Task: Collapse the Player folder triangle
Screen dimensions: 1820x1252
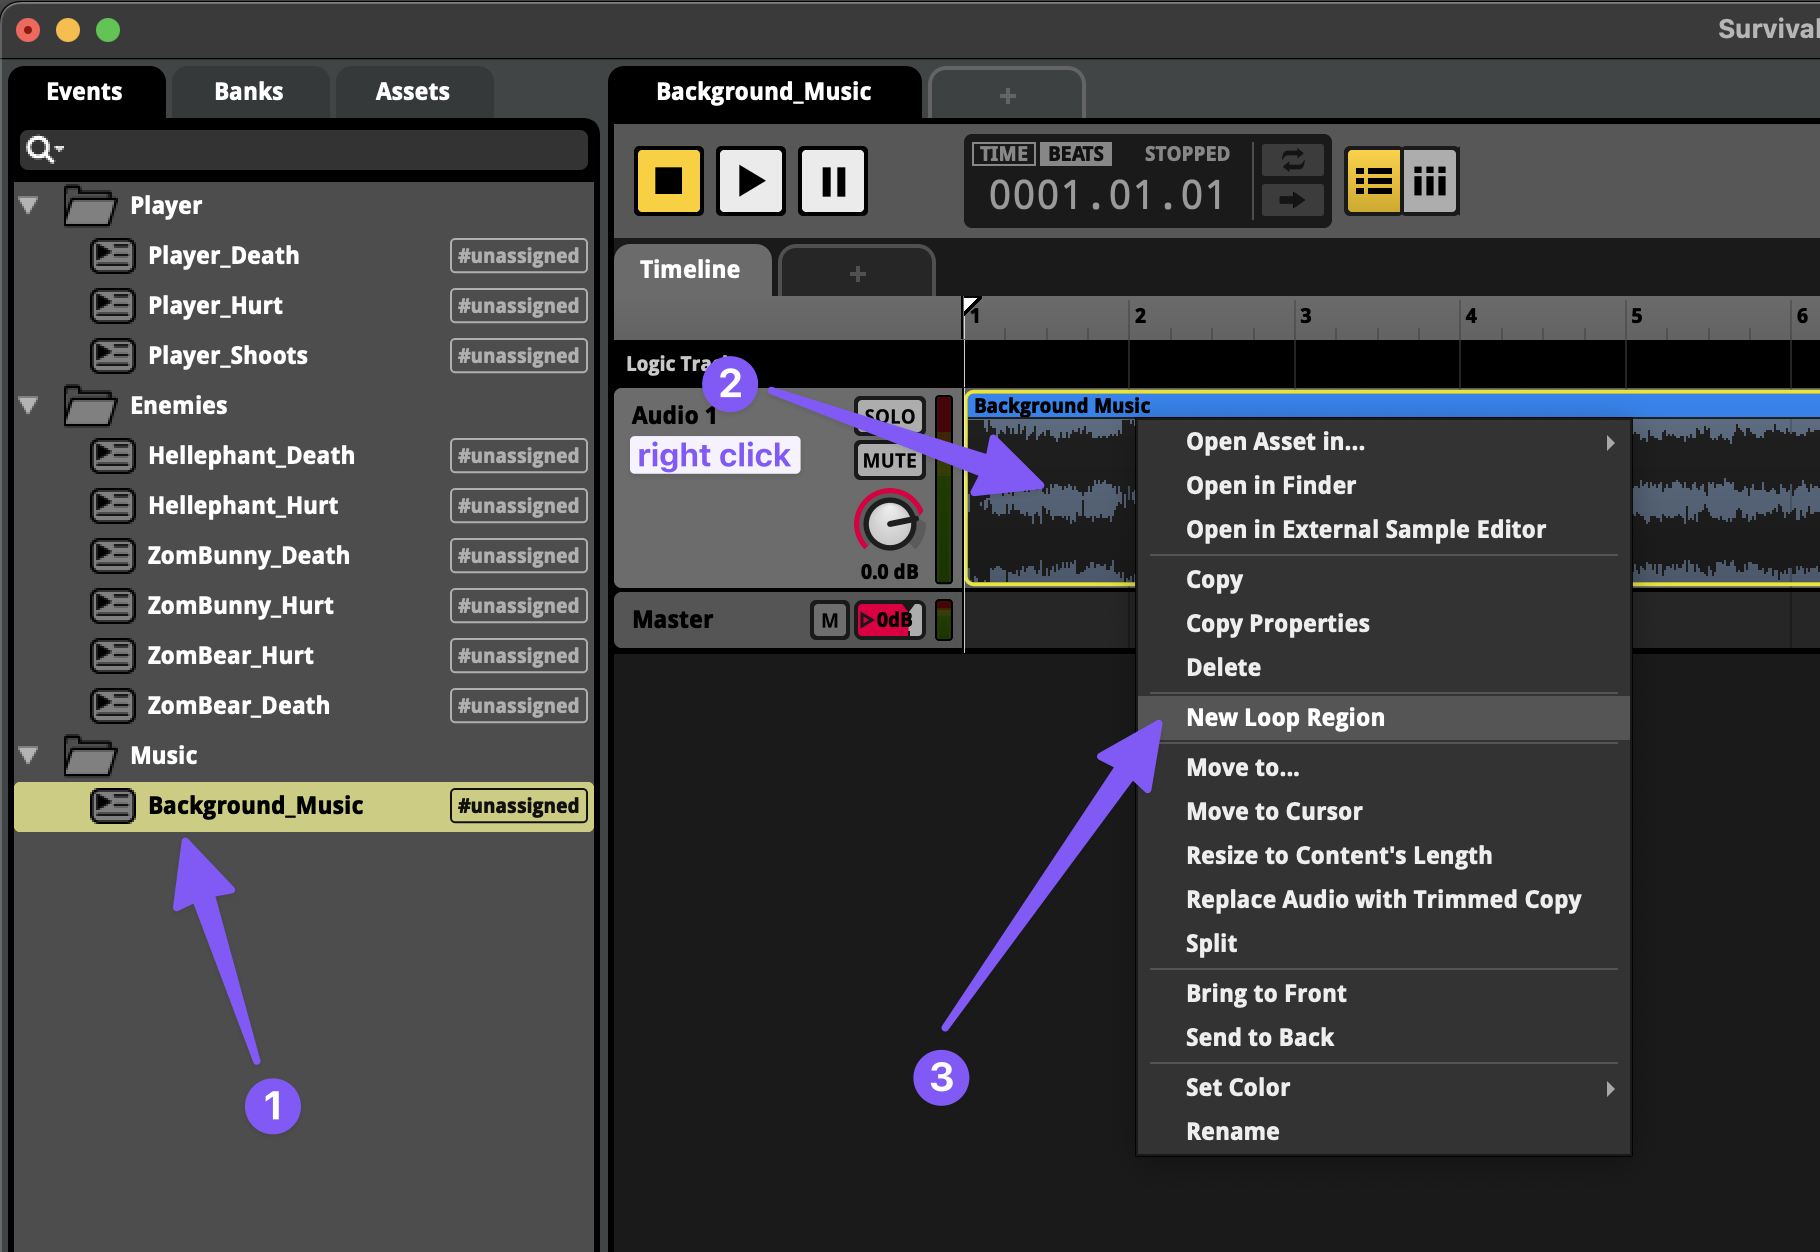Action: tap(29, 205)
